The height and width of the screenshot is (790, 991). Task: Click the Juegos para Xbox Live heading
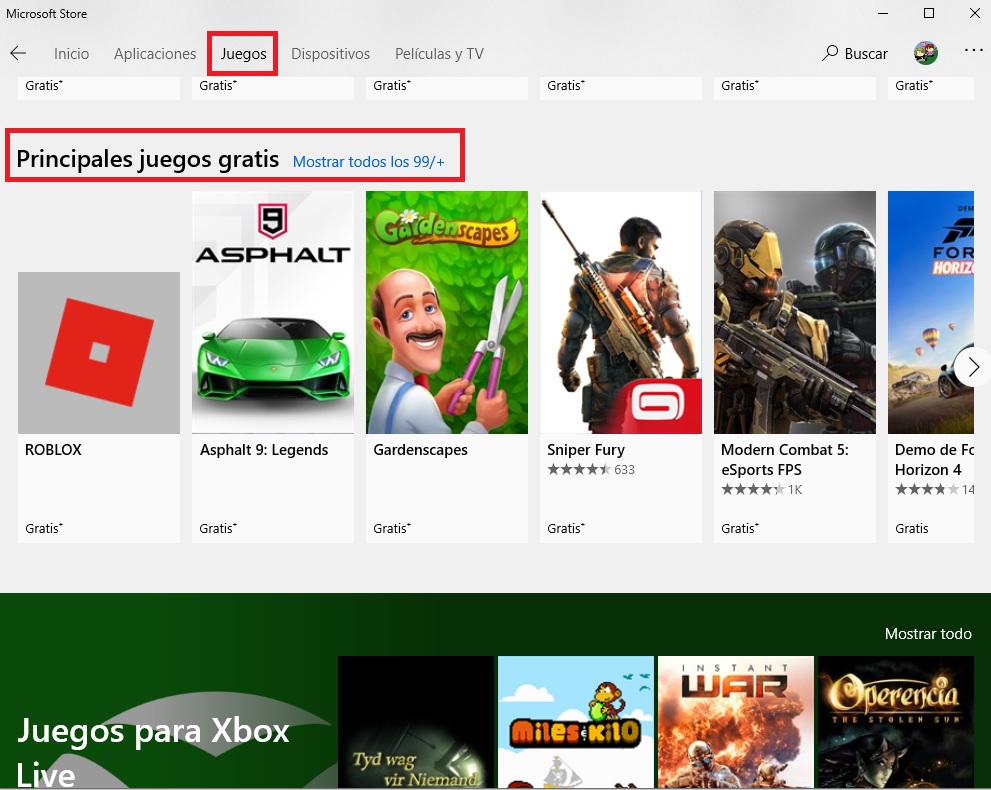152,751
